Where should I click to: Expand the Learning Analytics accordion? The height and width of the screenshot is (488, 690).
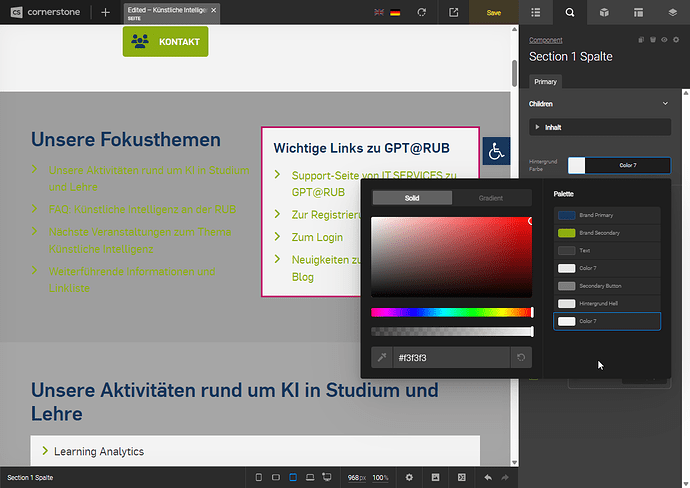coord(255,451)
